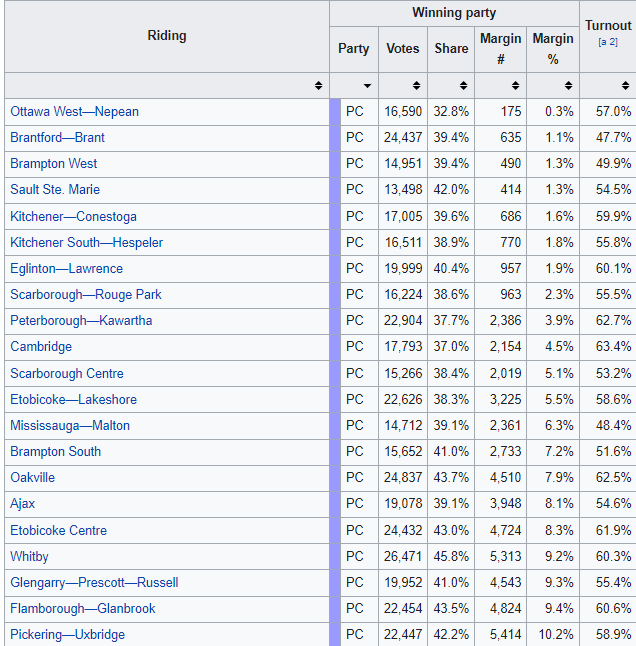The image size is (636, 646).
Task: Open Brantford—Brant riding link
Action: (x=57, y=138)
